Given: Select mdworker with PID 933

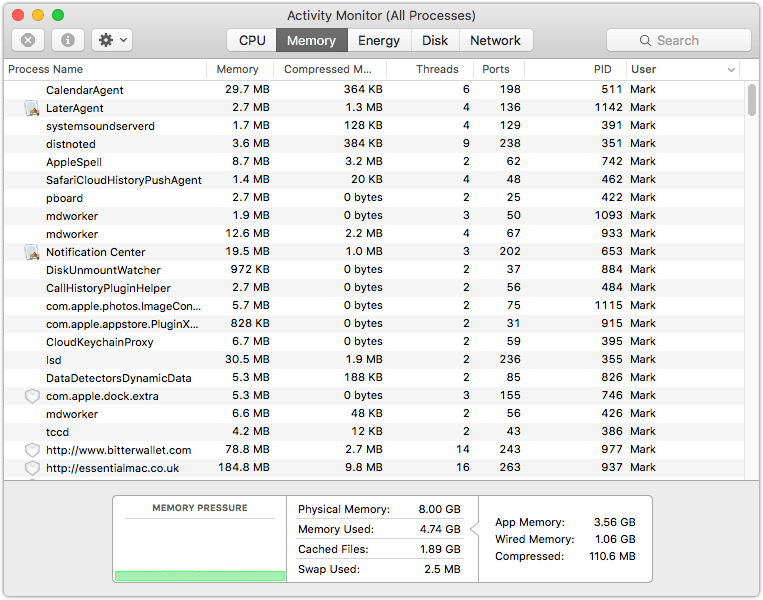Looking at the screenshot, I should pos(374,234).
